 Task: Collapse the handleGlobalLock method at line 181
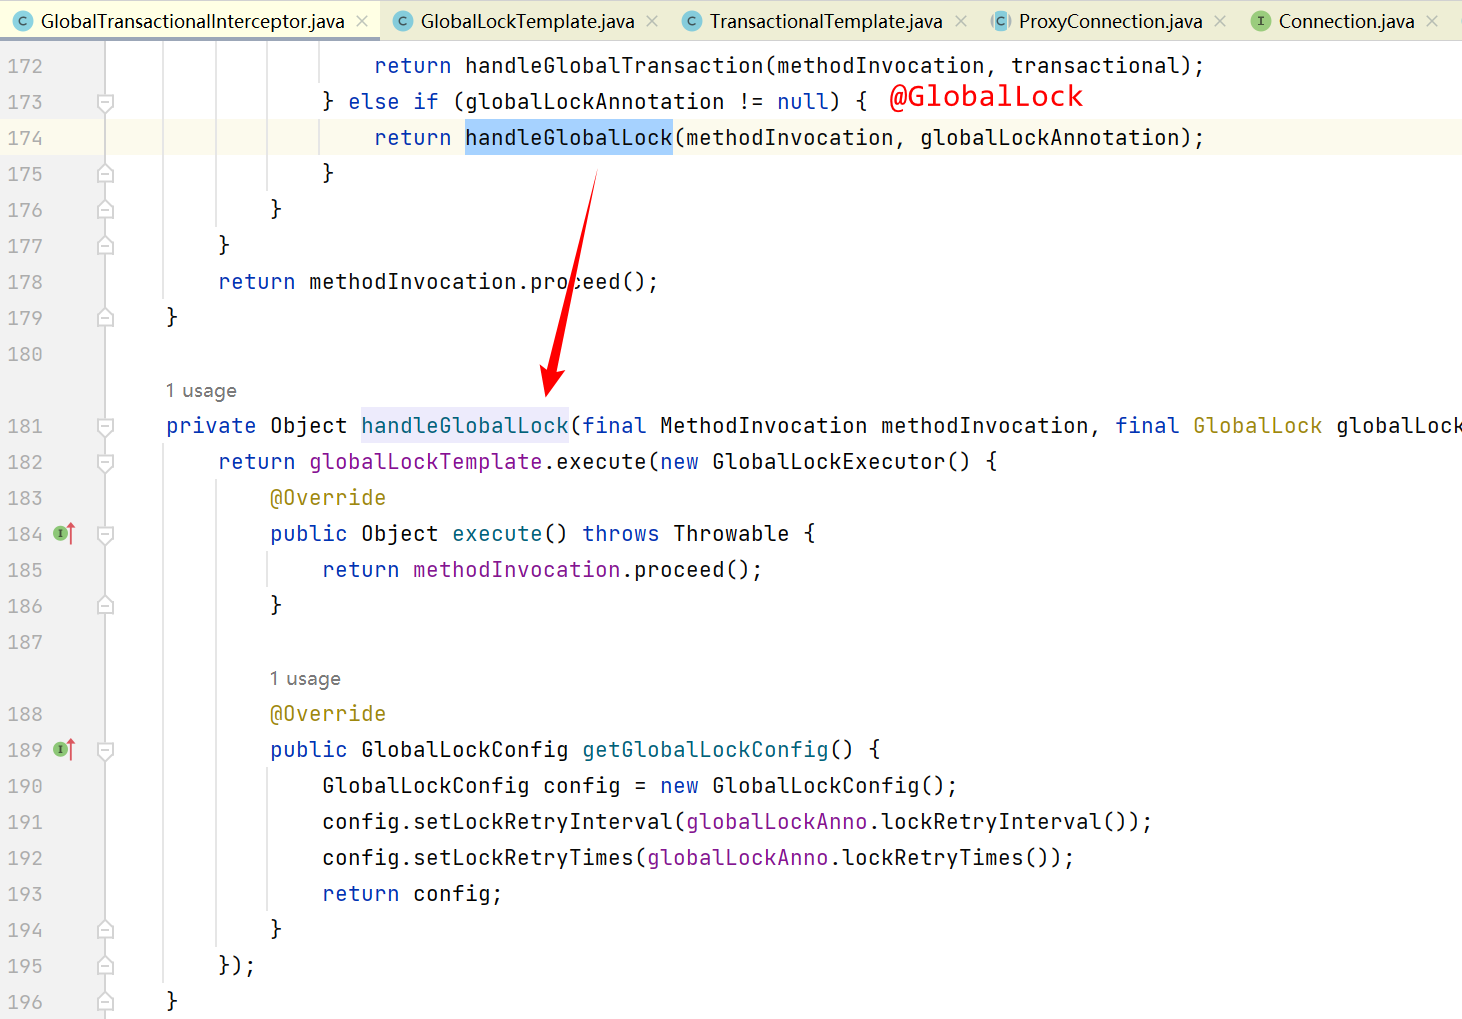click(105, 427)
